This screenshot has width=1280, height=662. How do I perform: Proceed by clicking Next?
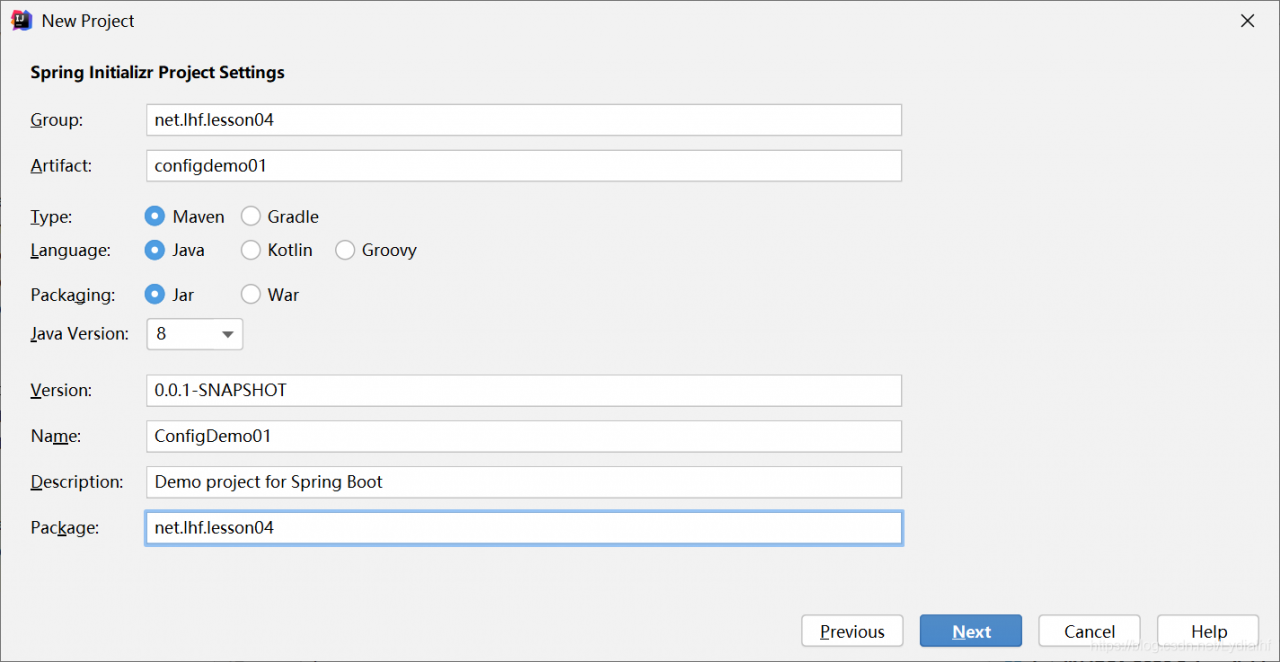click(971, 631)
